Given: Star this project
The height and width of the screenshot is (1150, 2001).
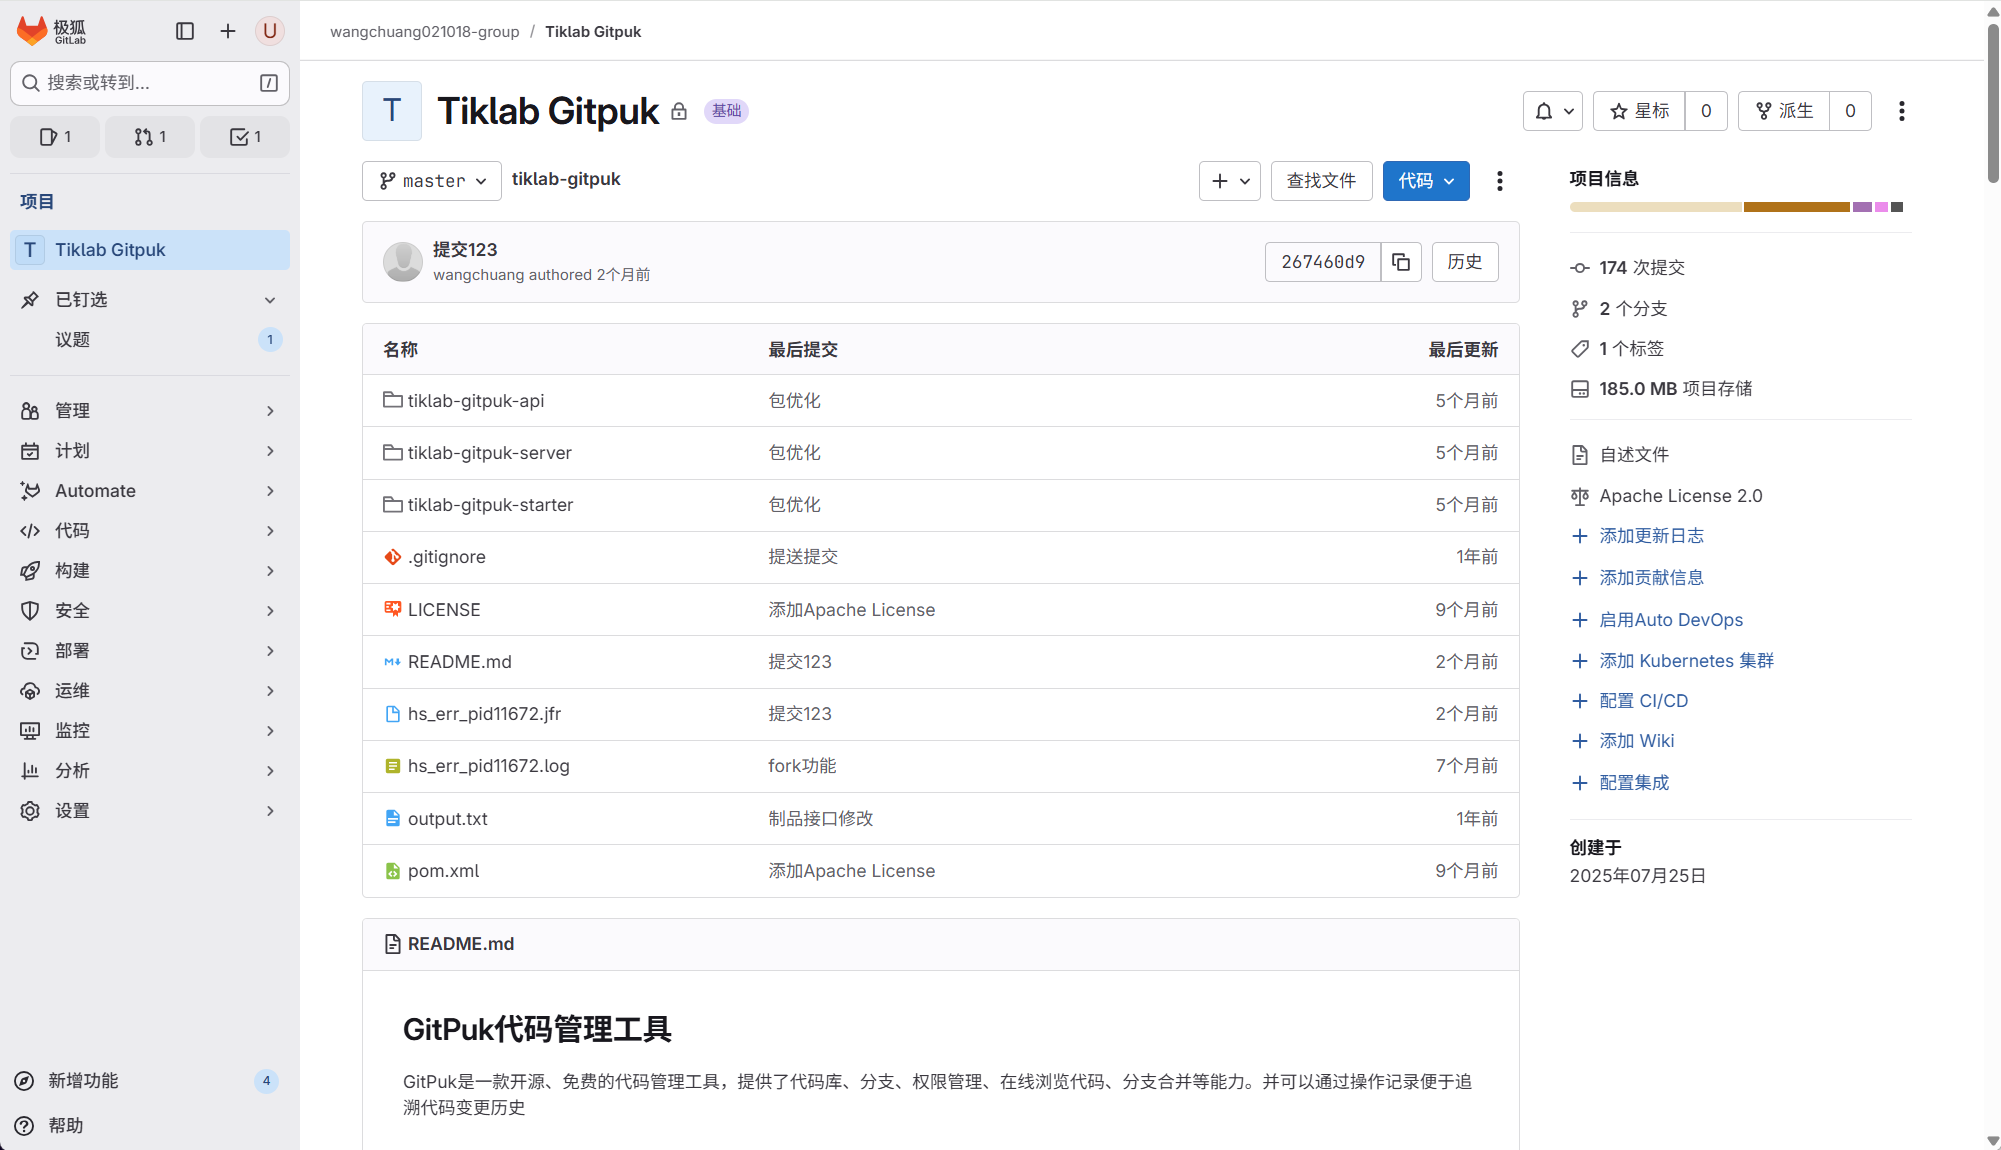Looking at the screenshot, I should [1639, 111].
